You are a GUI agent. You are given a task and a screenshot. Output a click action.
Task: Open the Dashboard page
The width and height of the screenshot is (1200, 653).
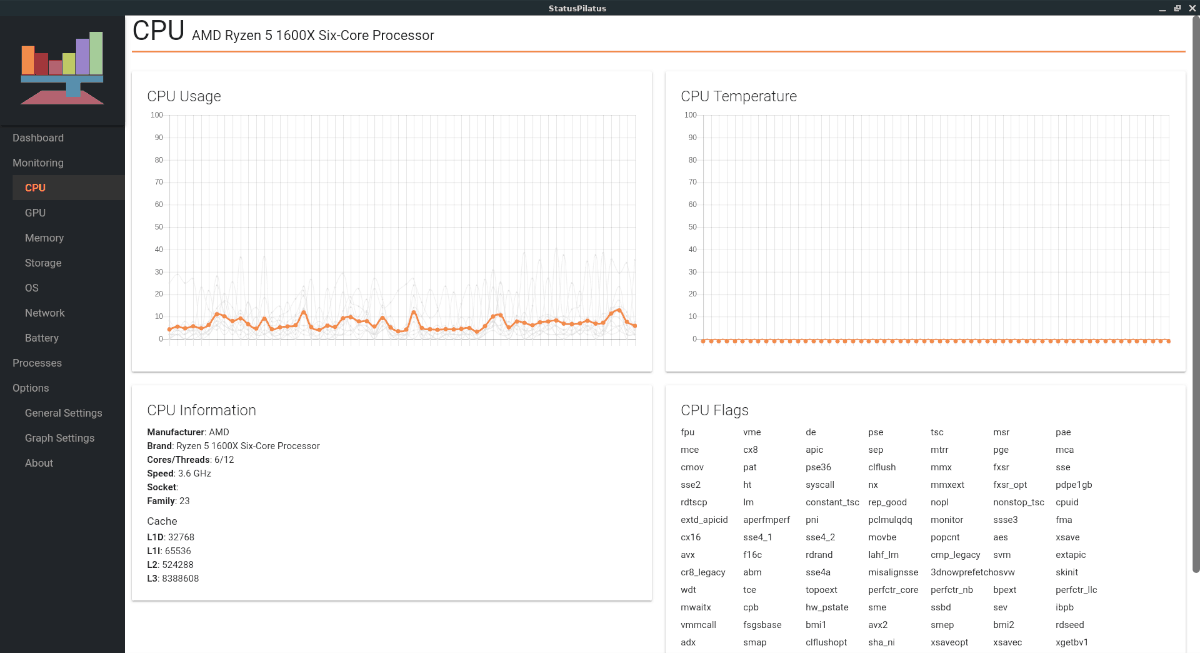[x=40, y=137]
